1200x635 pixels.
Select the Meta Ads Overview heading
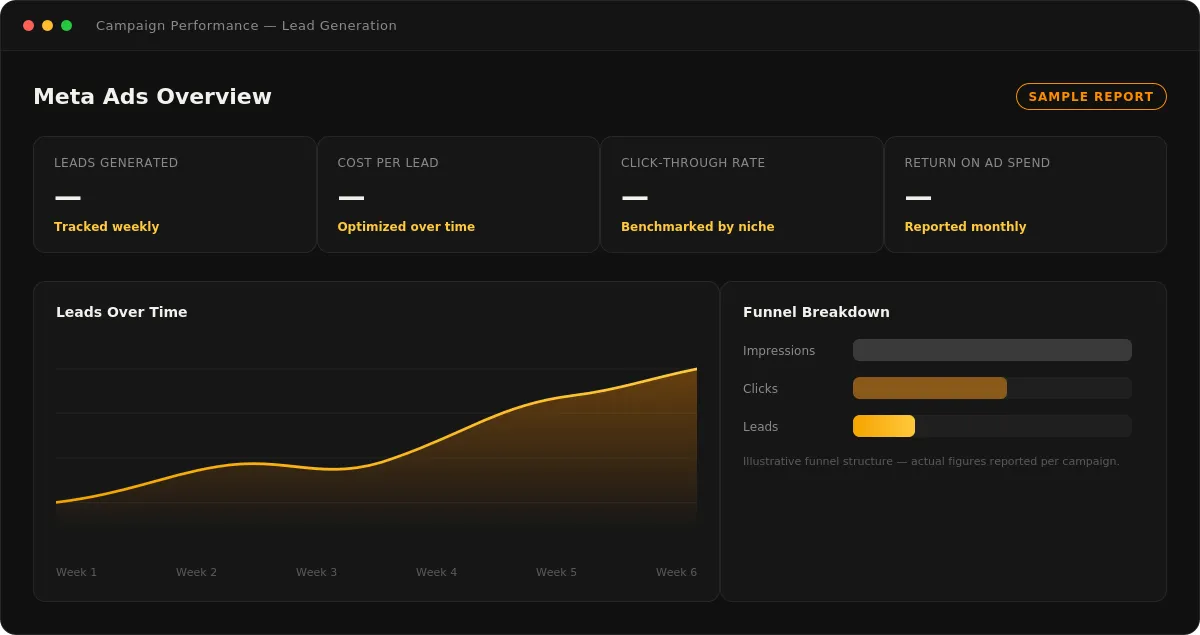(x=152, y=97)
